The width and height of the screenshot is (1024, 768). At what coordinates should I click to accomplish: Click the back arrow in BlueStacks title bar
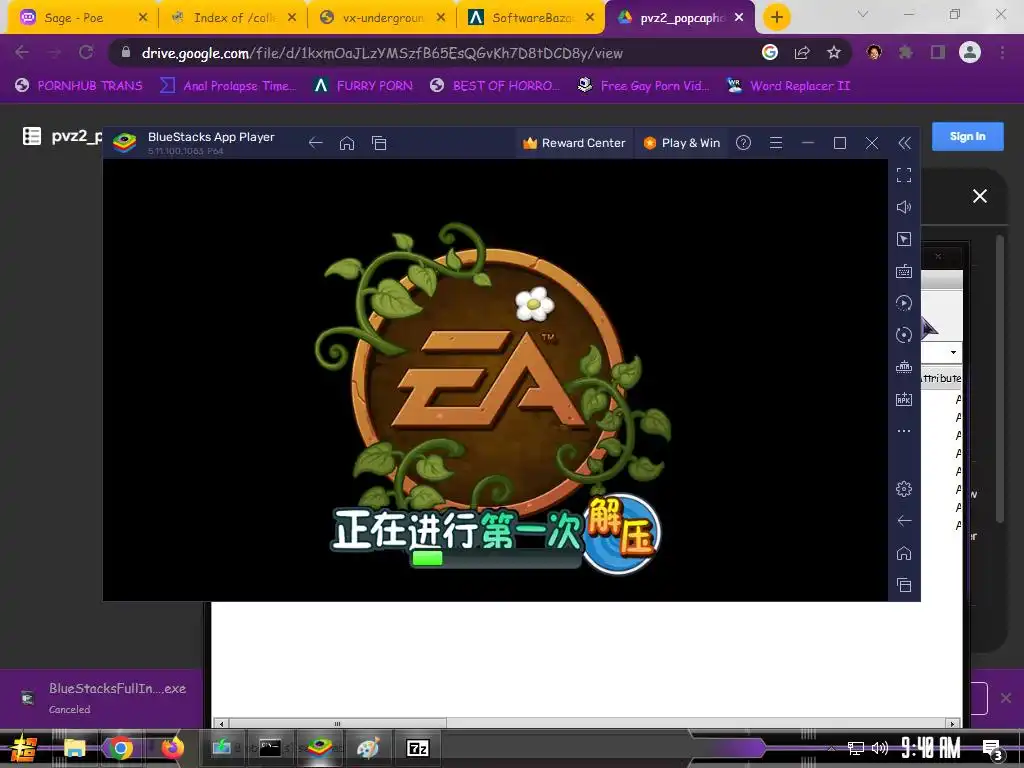coord(315,143)
